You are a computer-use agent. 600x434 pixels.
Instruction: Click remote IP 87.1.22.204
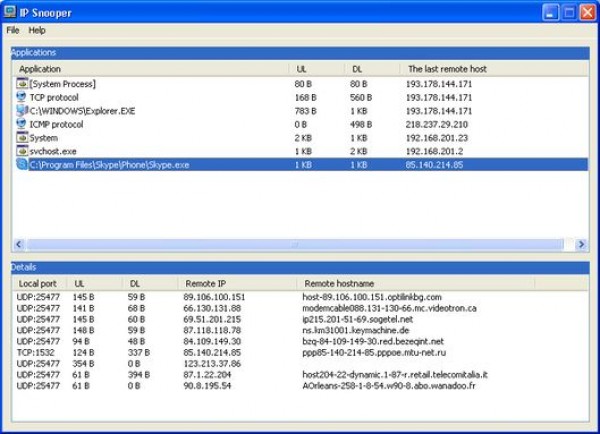coord(207,375)
